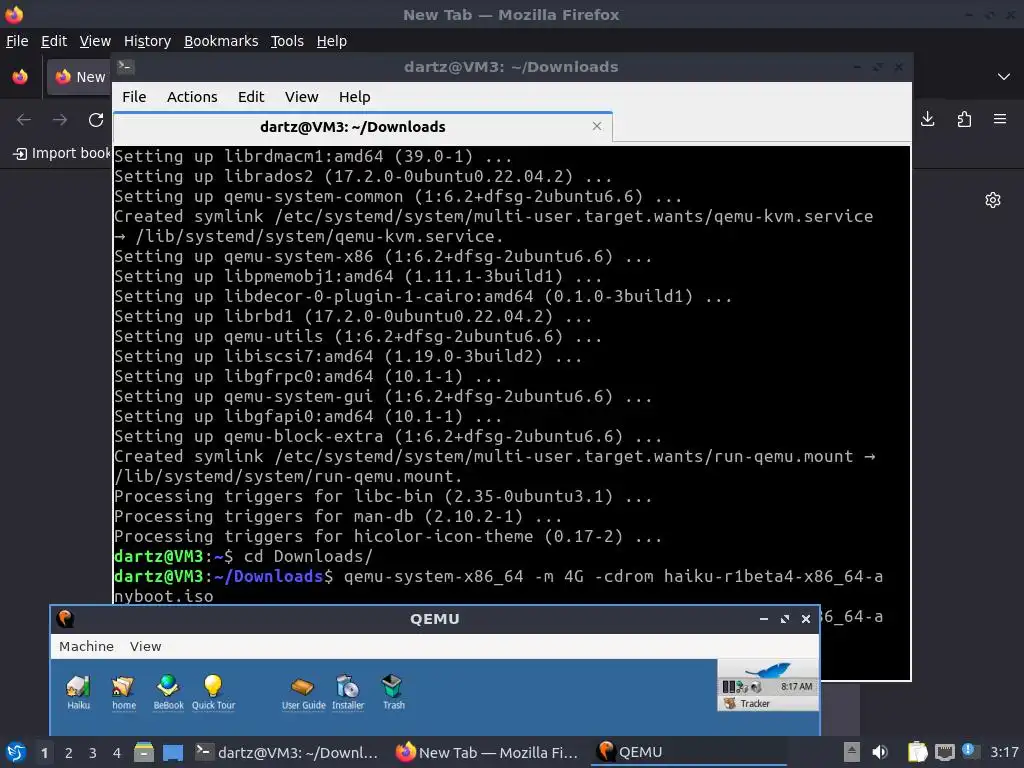Click the Firefox View pinned icon
Screen dimensions: 1024x768
(x=20, y=77)
